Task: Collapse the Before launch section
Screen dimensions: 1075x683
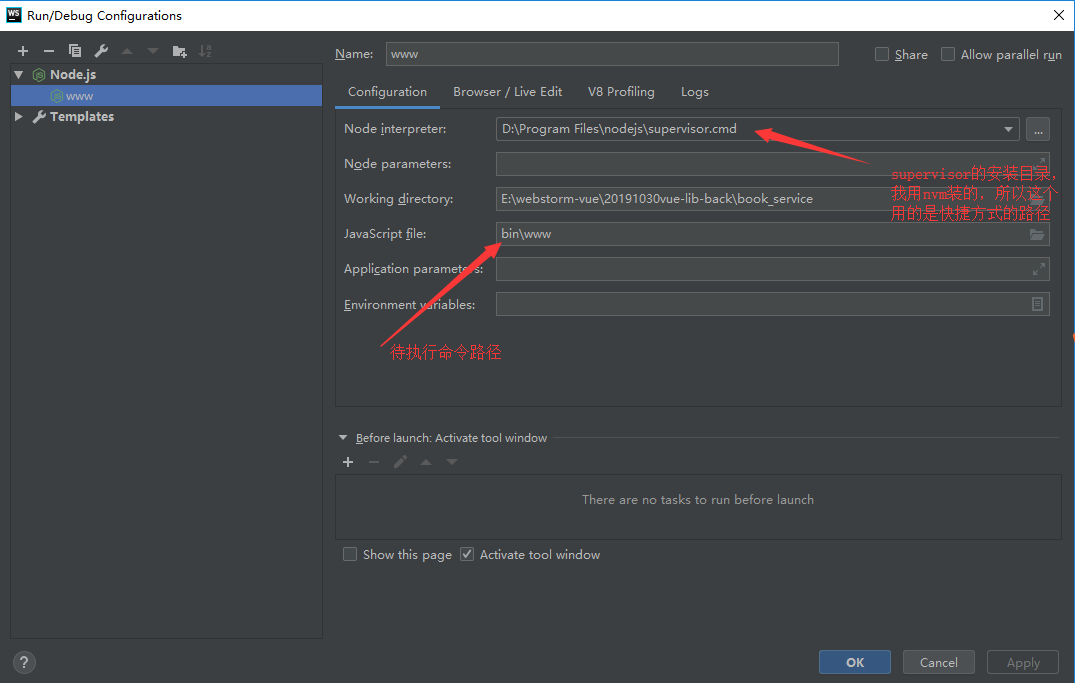Action: 343,438
